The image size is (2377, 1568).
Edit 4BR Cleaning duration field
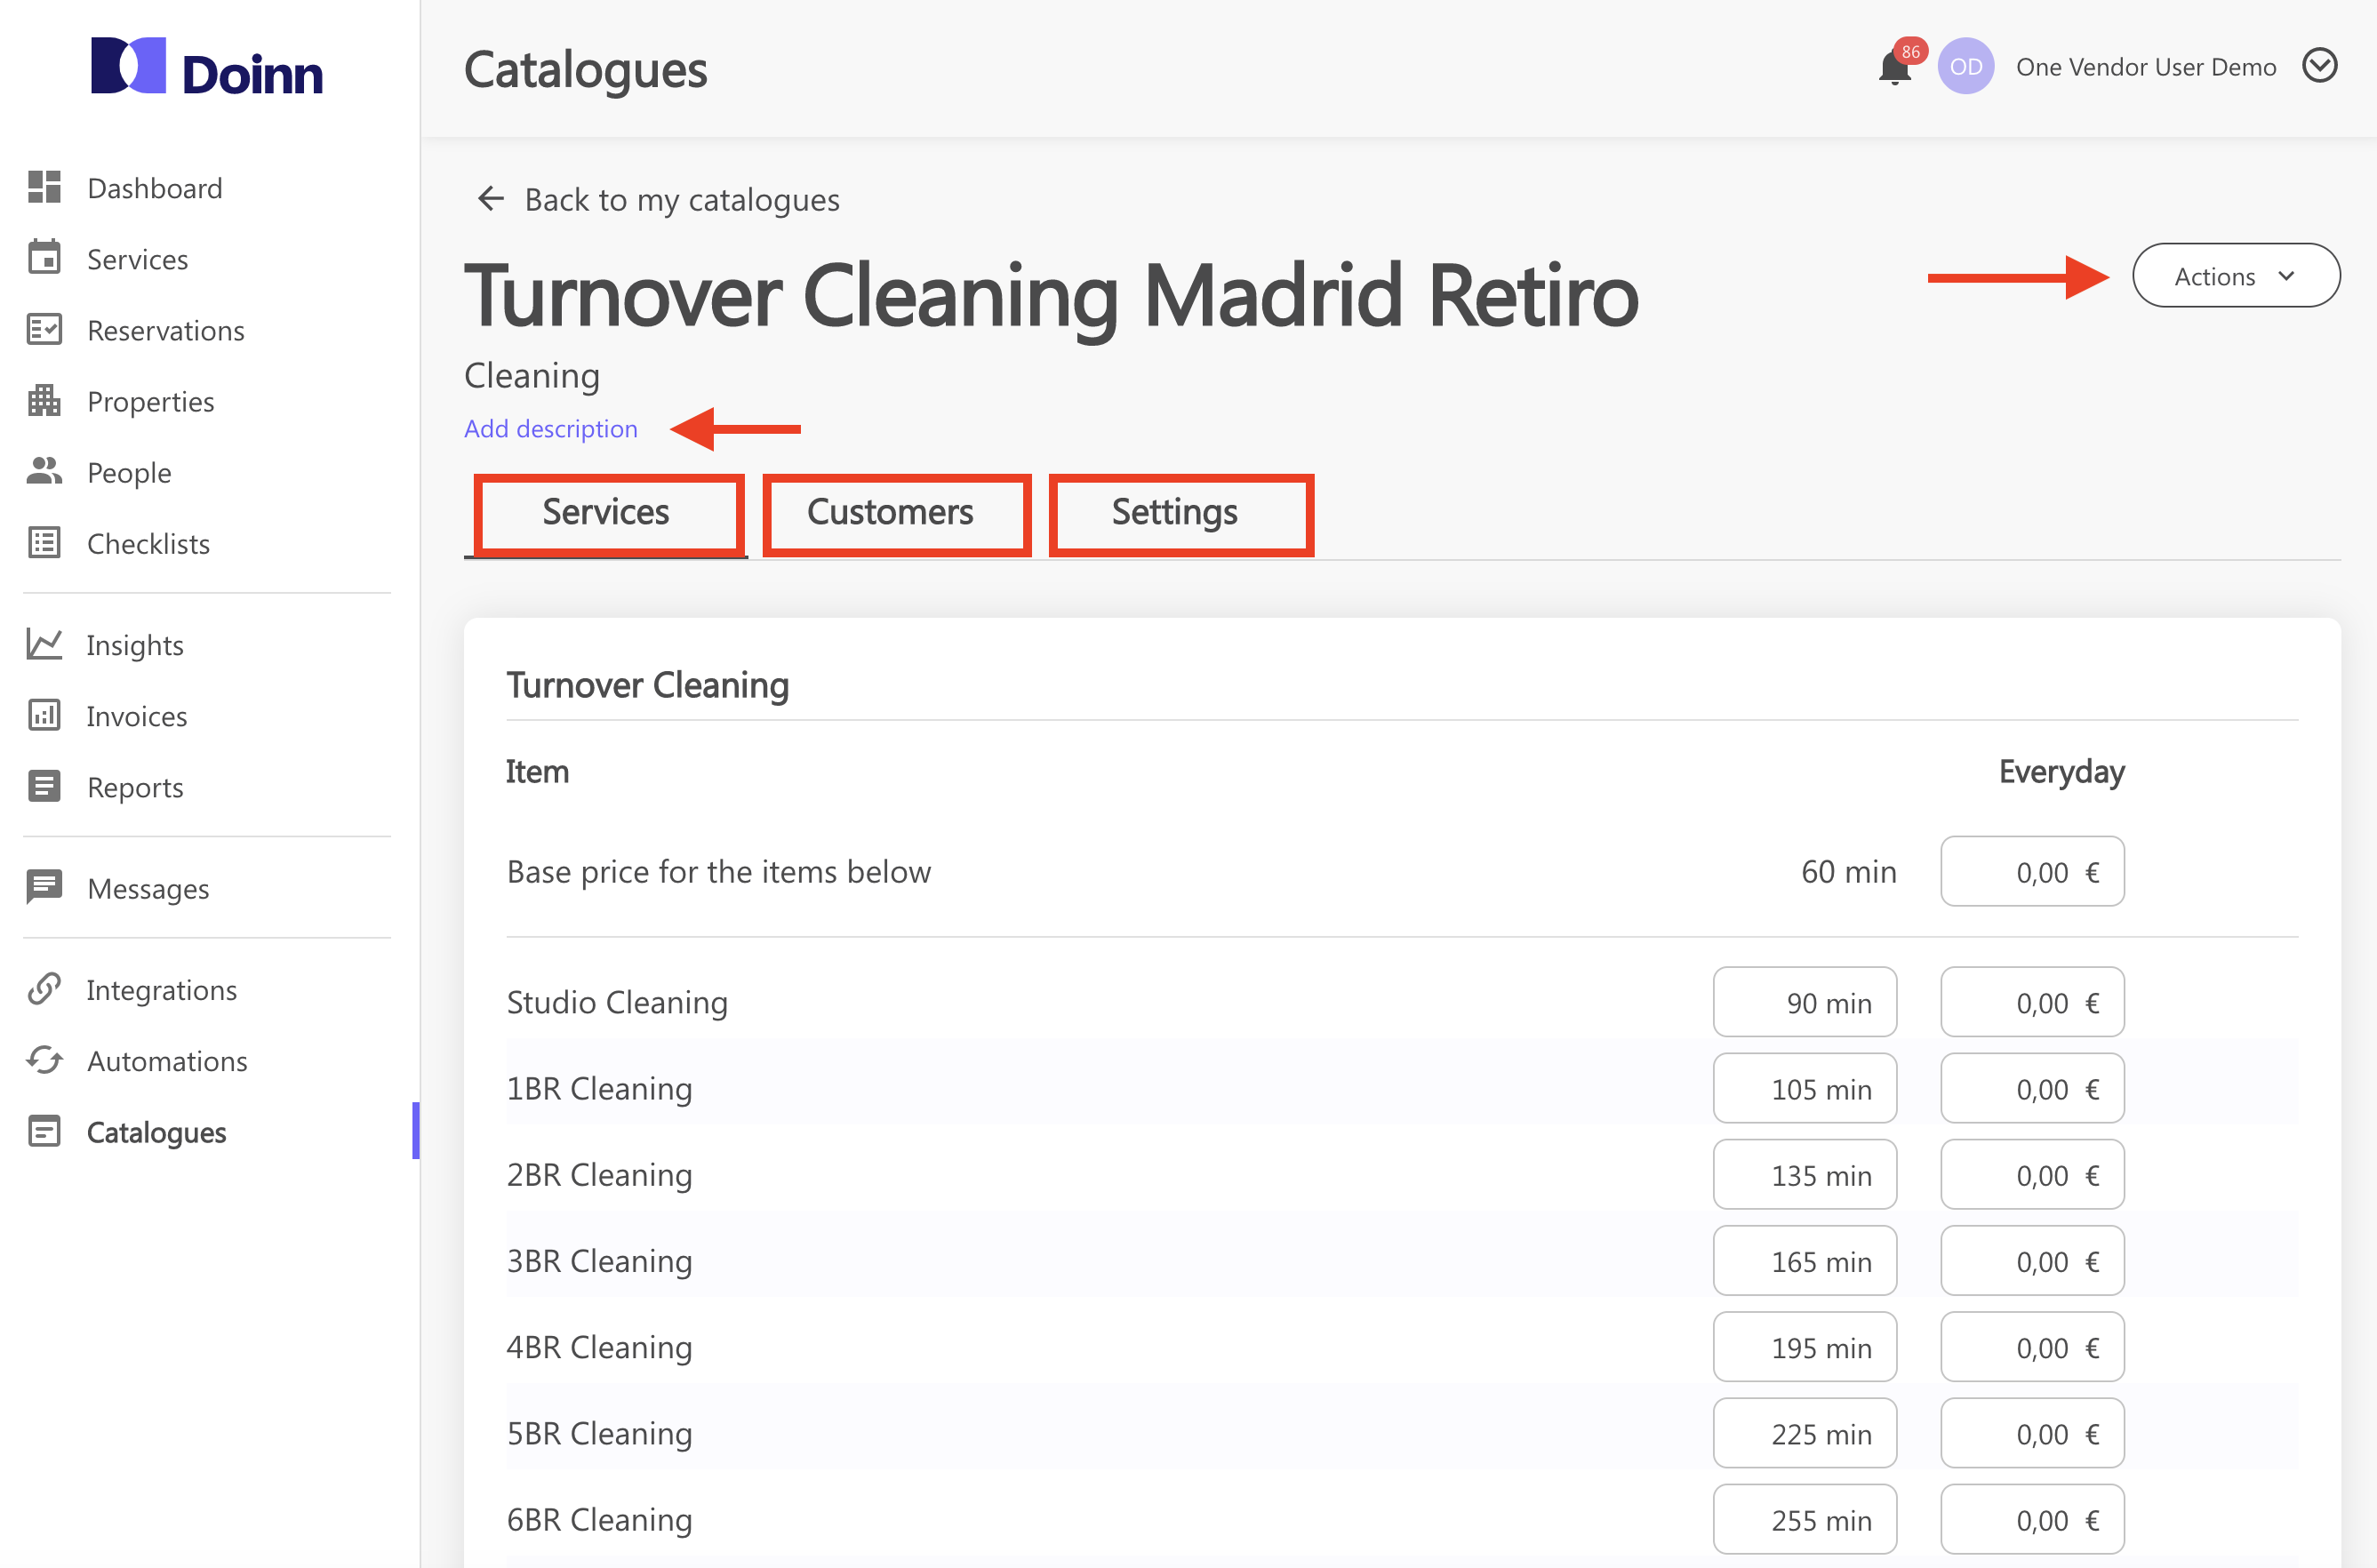click(1804, 1347)
